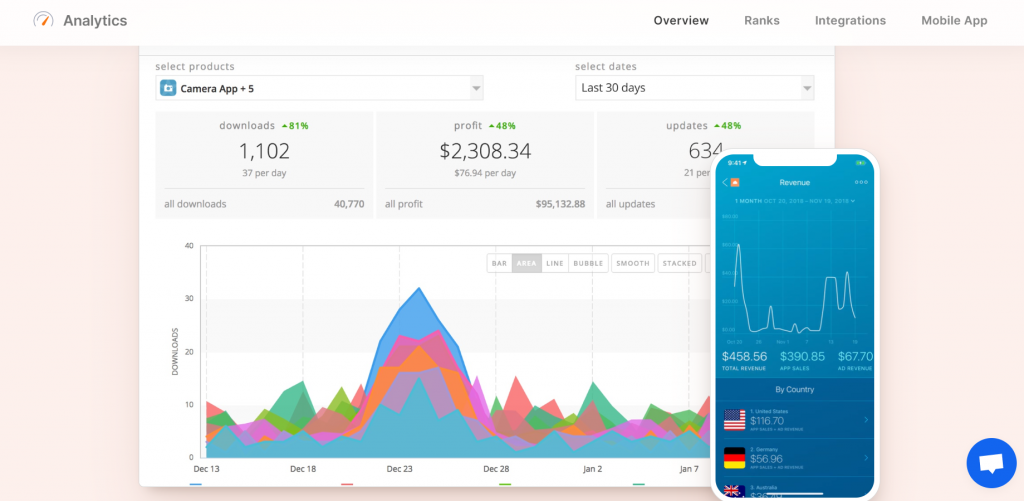The image size is (1024, 501).
Task: Tap the back arrow in the phone Revenue screen
Action: pos(724,183)
